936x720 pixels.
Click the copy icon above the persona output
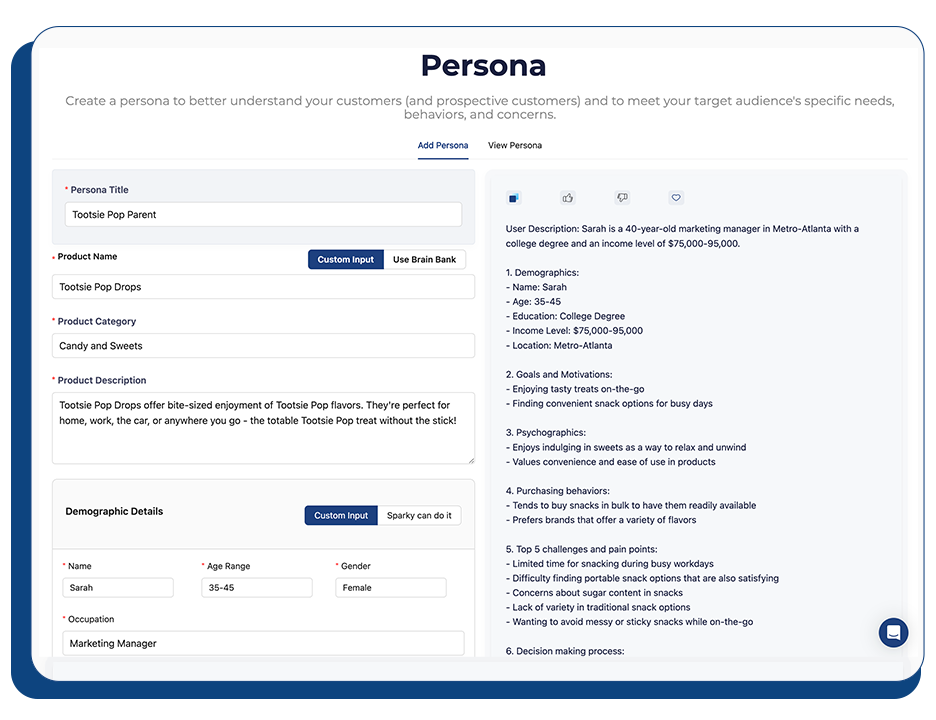point(513,198)
